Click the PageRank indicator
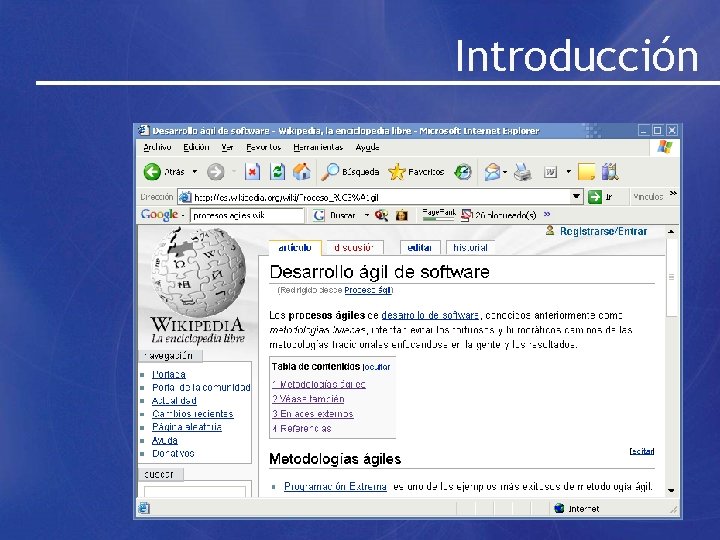The width and height of the screenshot is (720, 540). coord(439,214)
